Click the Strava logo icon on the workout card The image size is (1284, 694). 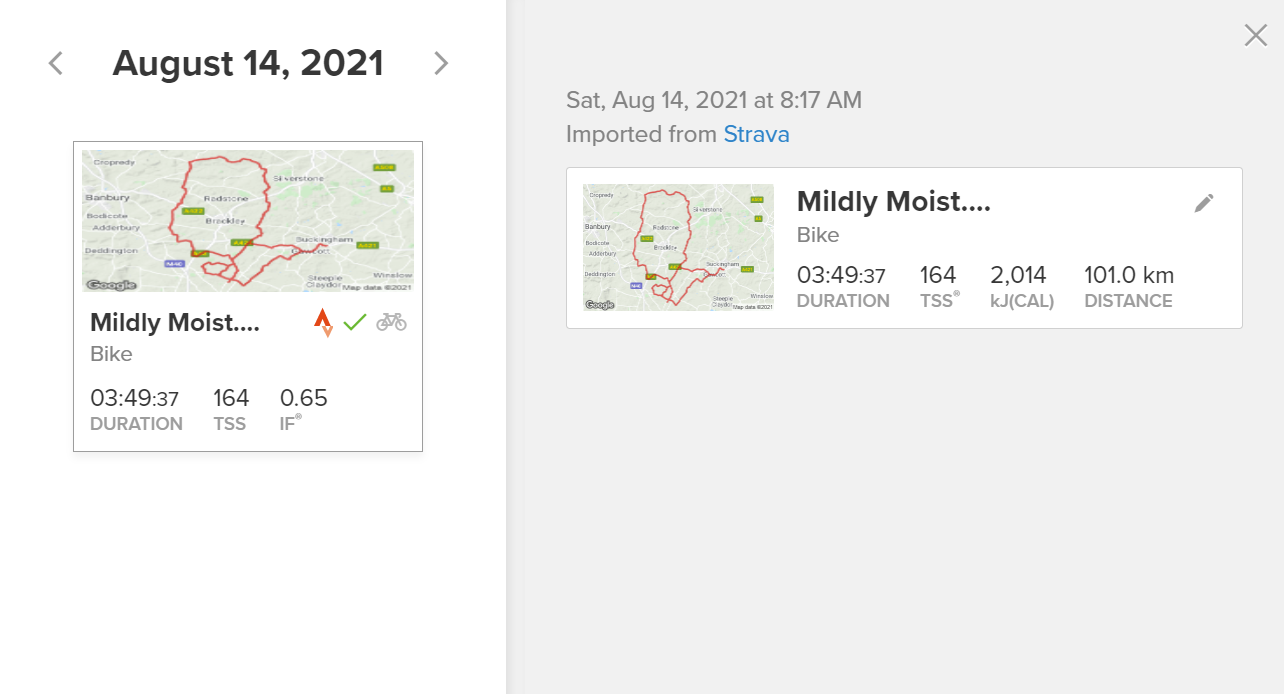[x=323, y=322]
